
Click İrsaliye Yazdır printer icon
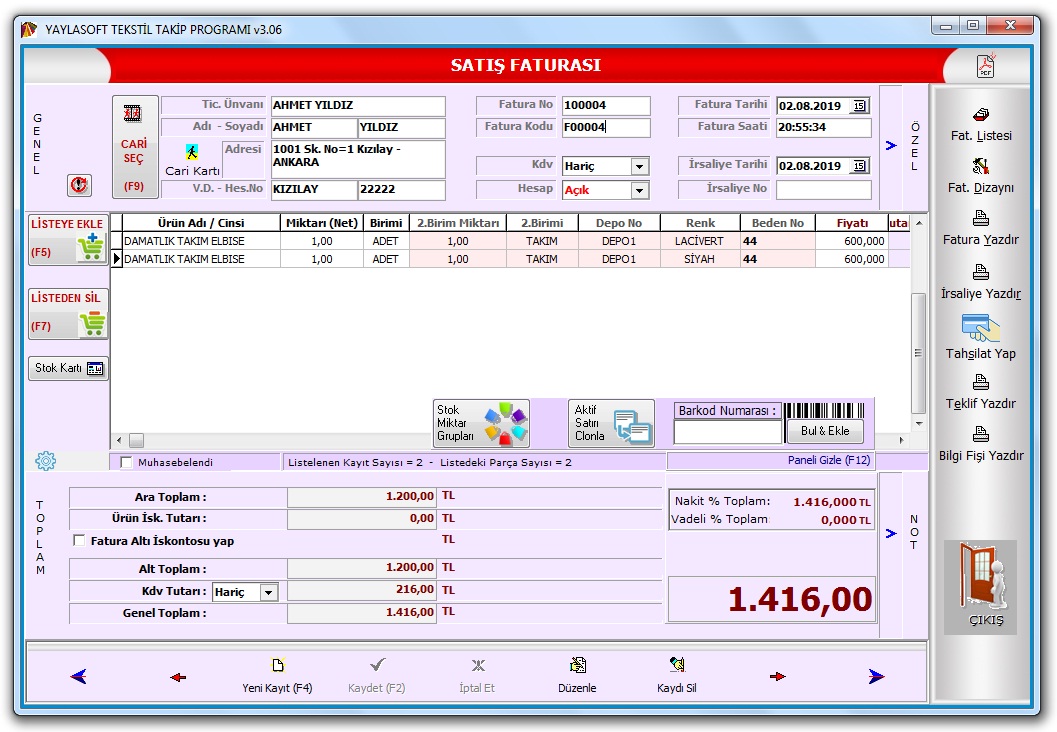[x=981, y=272]
